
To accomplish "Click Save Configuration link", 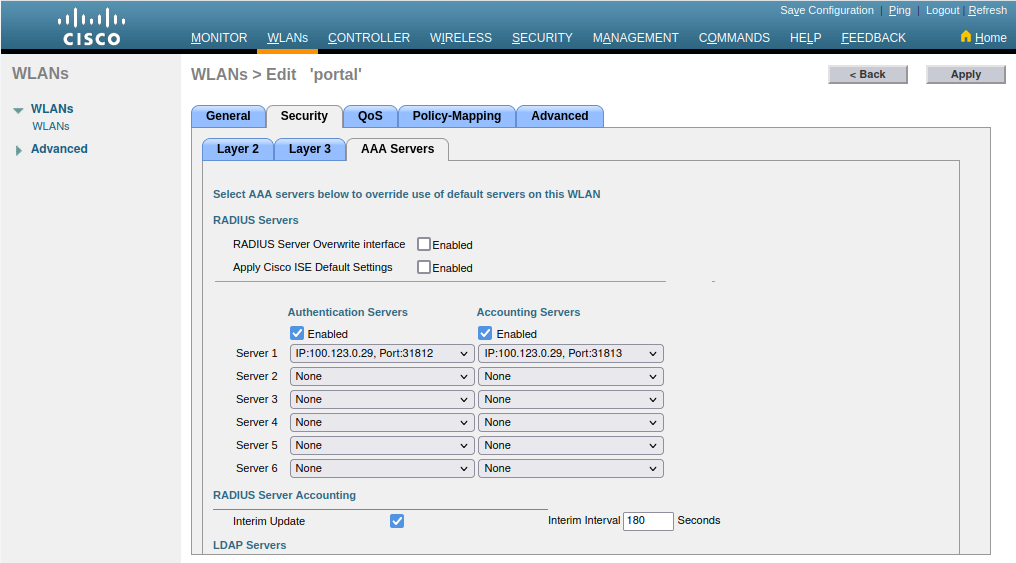I will point(826,10).
